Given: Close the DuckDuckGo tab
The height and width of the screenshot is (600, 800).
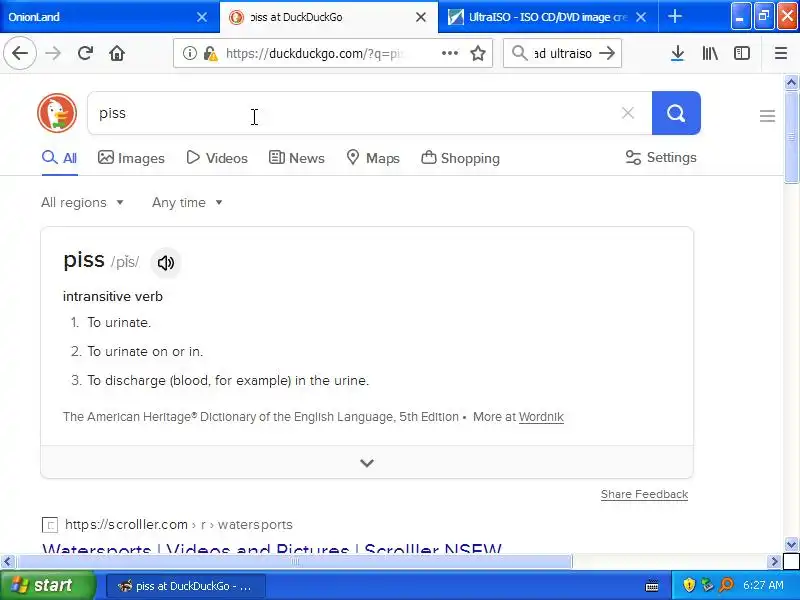Looking at the screenshot, I should [421, 17].
